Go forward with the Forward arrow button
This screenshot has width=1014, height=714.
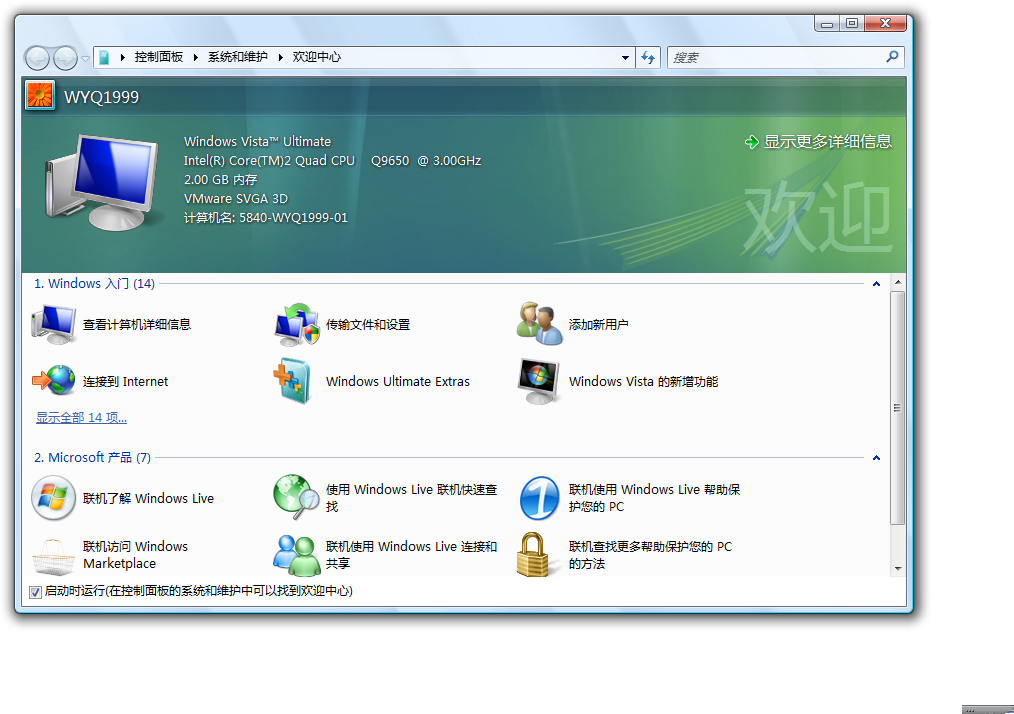(65, 58)
